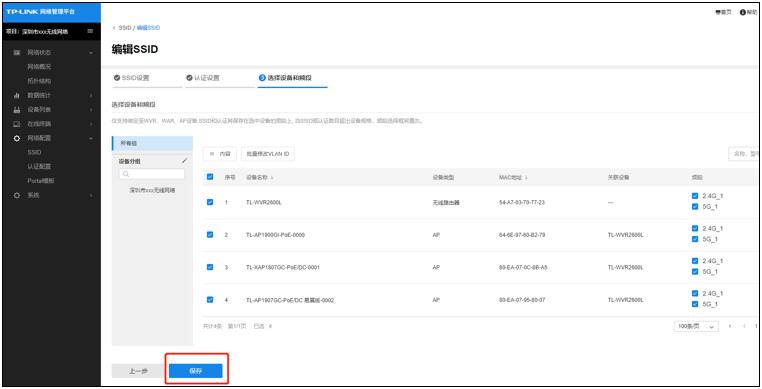Select 所有组 in the group panel

pos(153,143)
